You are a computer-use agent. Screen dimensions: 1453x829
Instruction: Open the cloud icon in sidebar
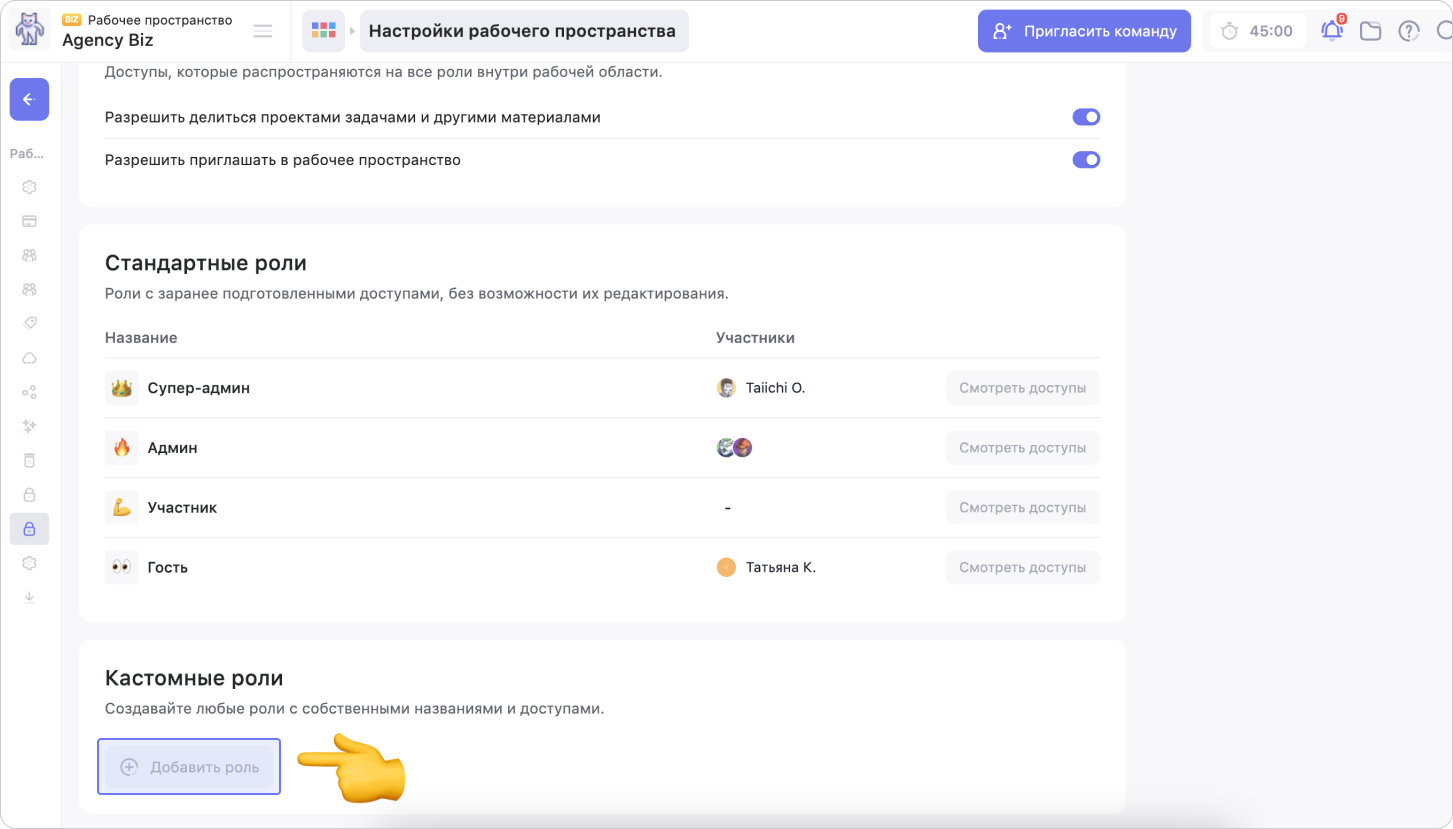(29, 358)
